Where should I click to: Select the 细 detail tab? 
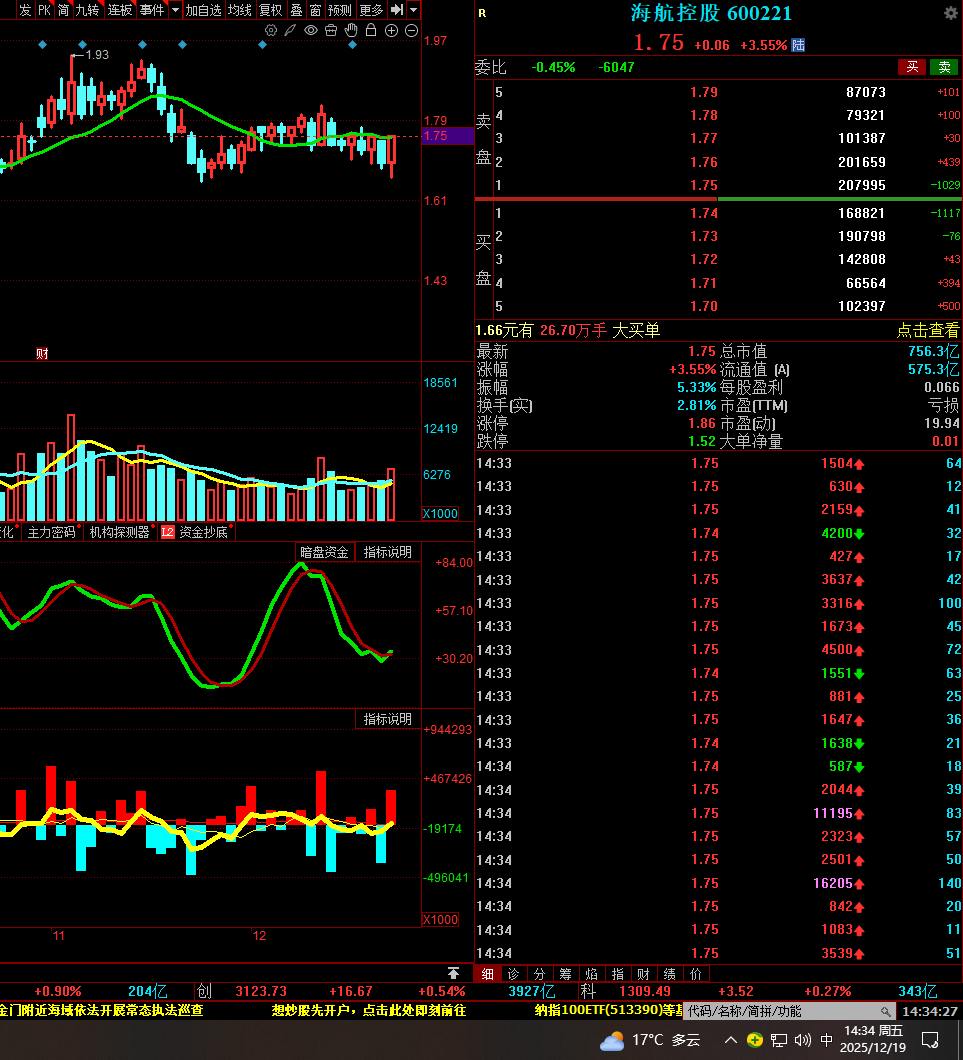[487, 973]
